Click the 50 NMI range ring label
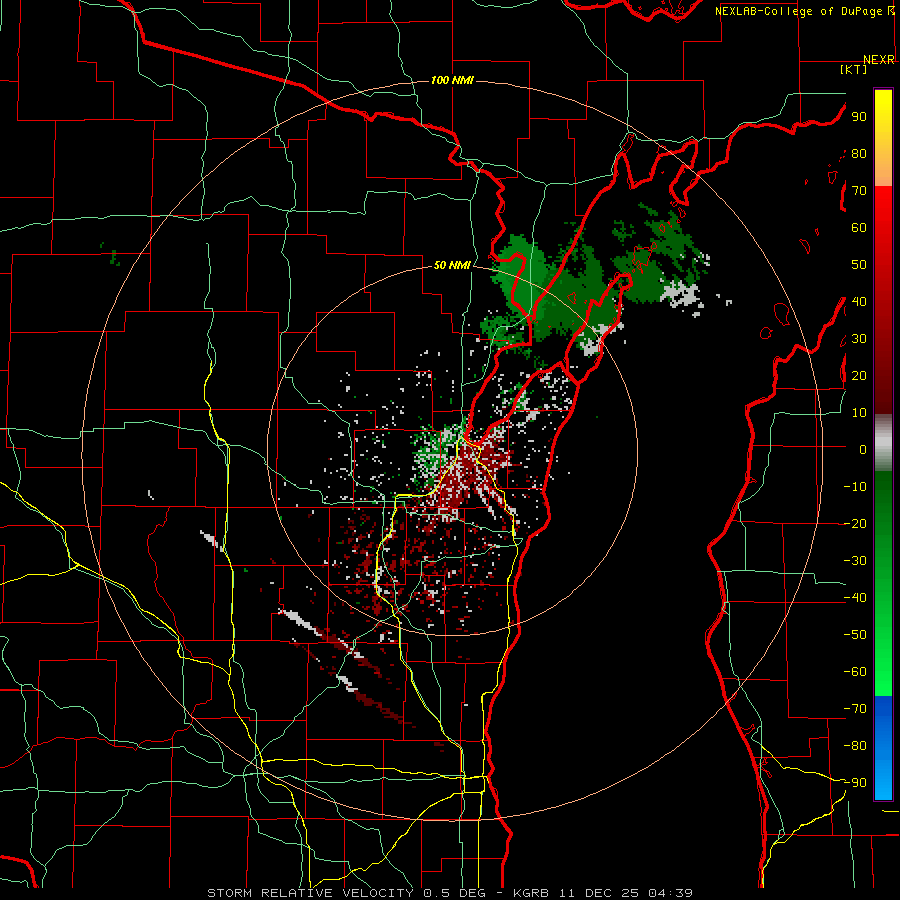This screenshot has height=900, width=900. click(452, 265)
